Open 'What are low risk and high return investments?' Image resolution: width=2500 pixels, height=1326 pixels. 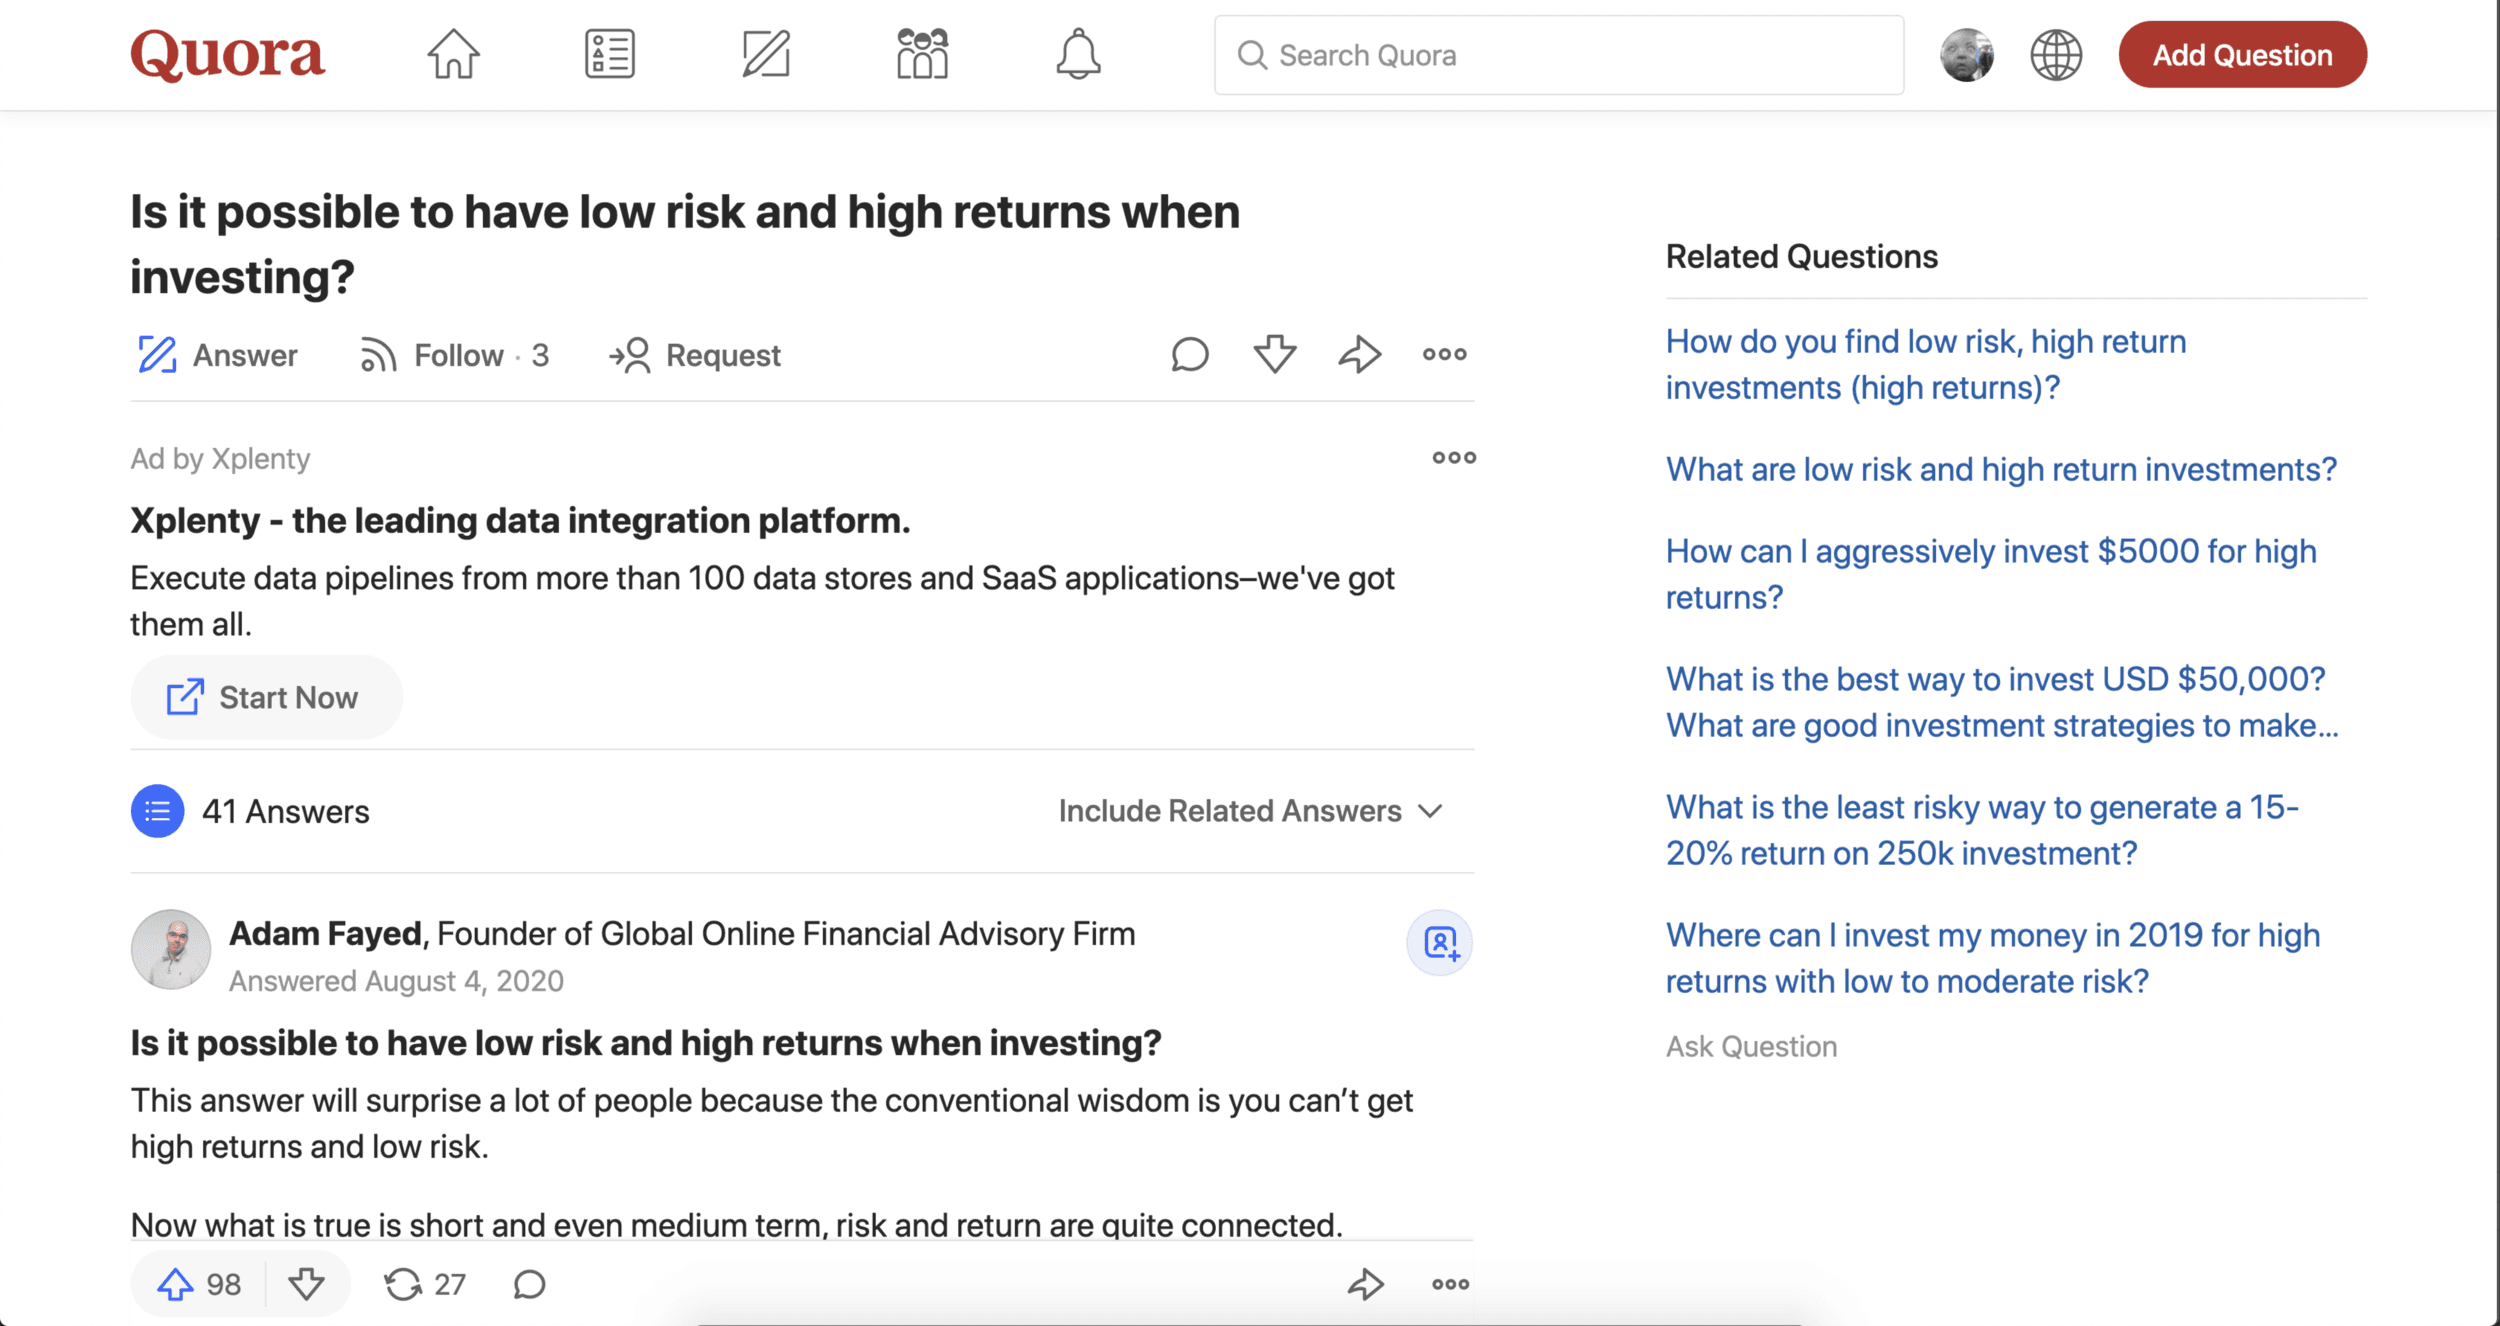coord(2001,469)
